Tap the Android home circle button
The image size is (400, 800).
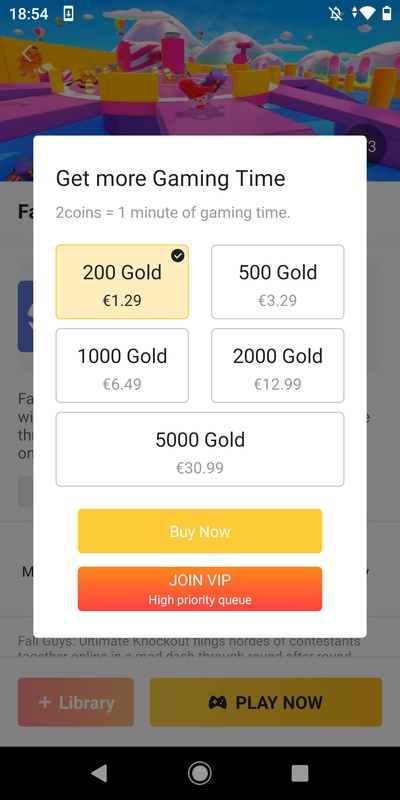pos(199,773)
